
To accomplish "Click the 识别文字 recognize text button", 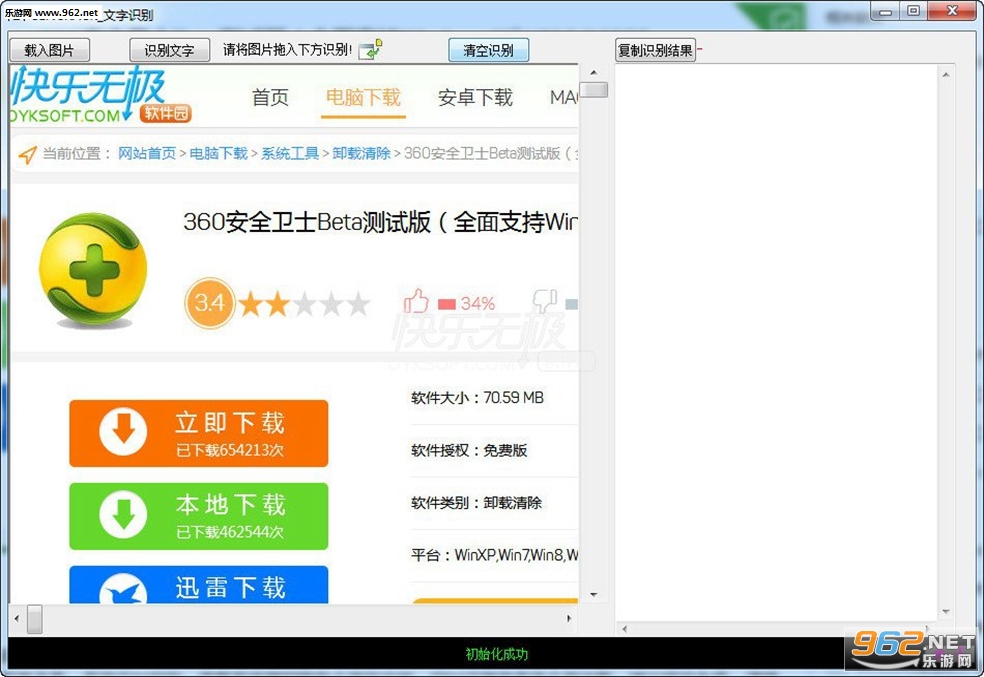I will (169, 50).
